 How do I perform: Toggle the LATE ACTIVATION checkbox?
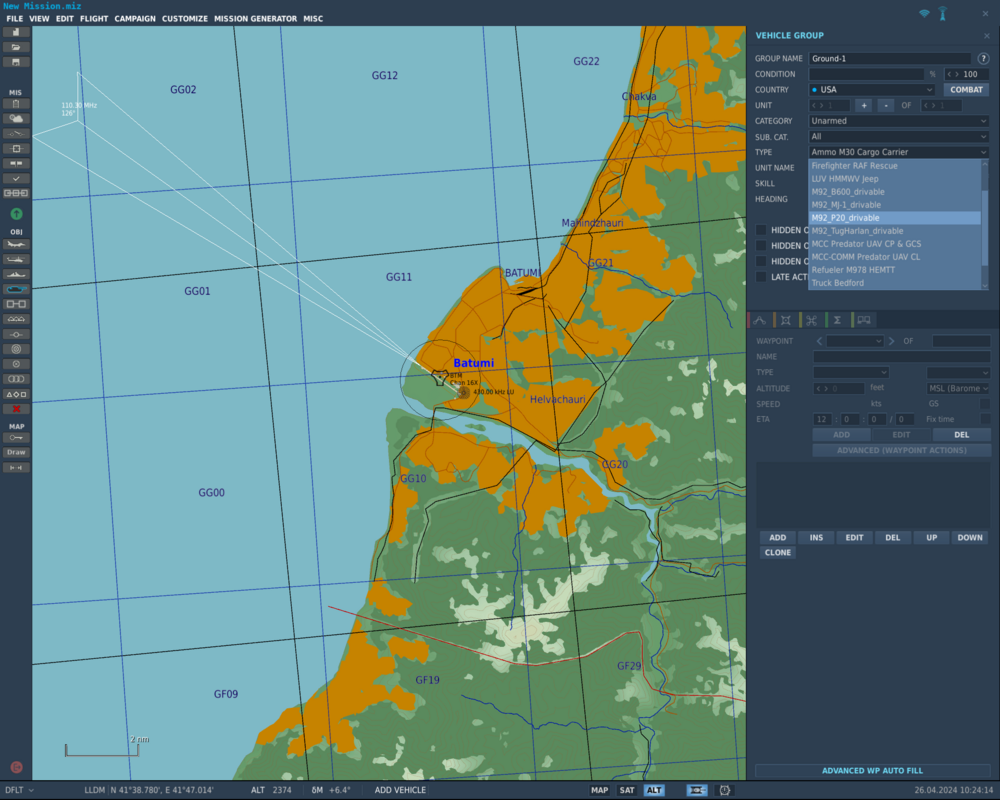pyautogui.click(x=761, y=277)
